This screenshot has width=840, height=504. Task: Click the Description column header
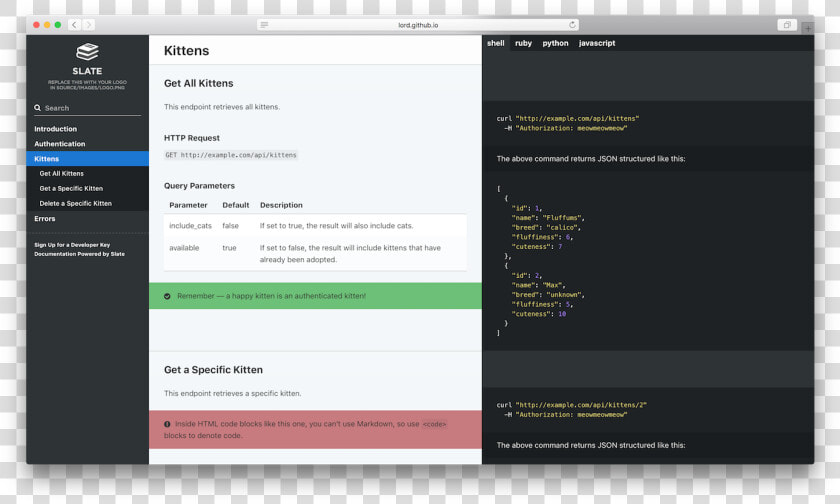point(281,205)
